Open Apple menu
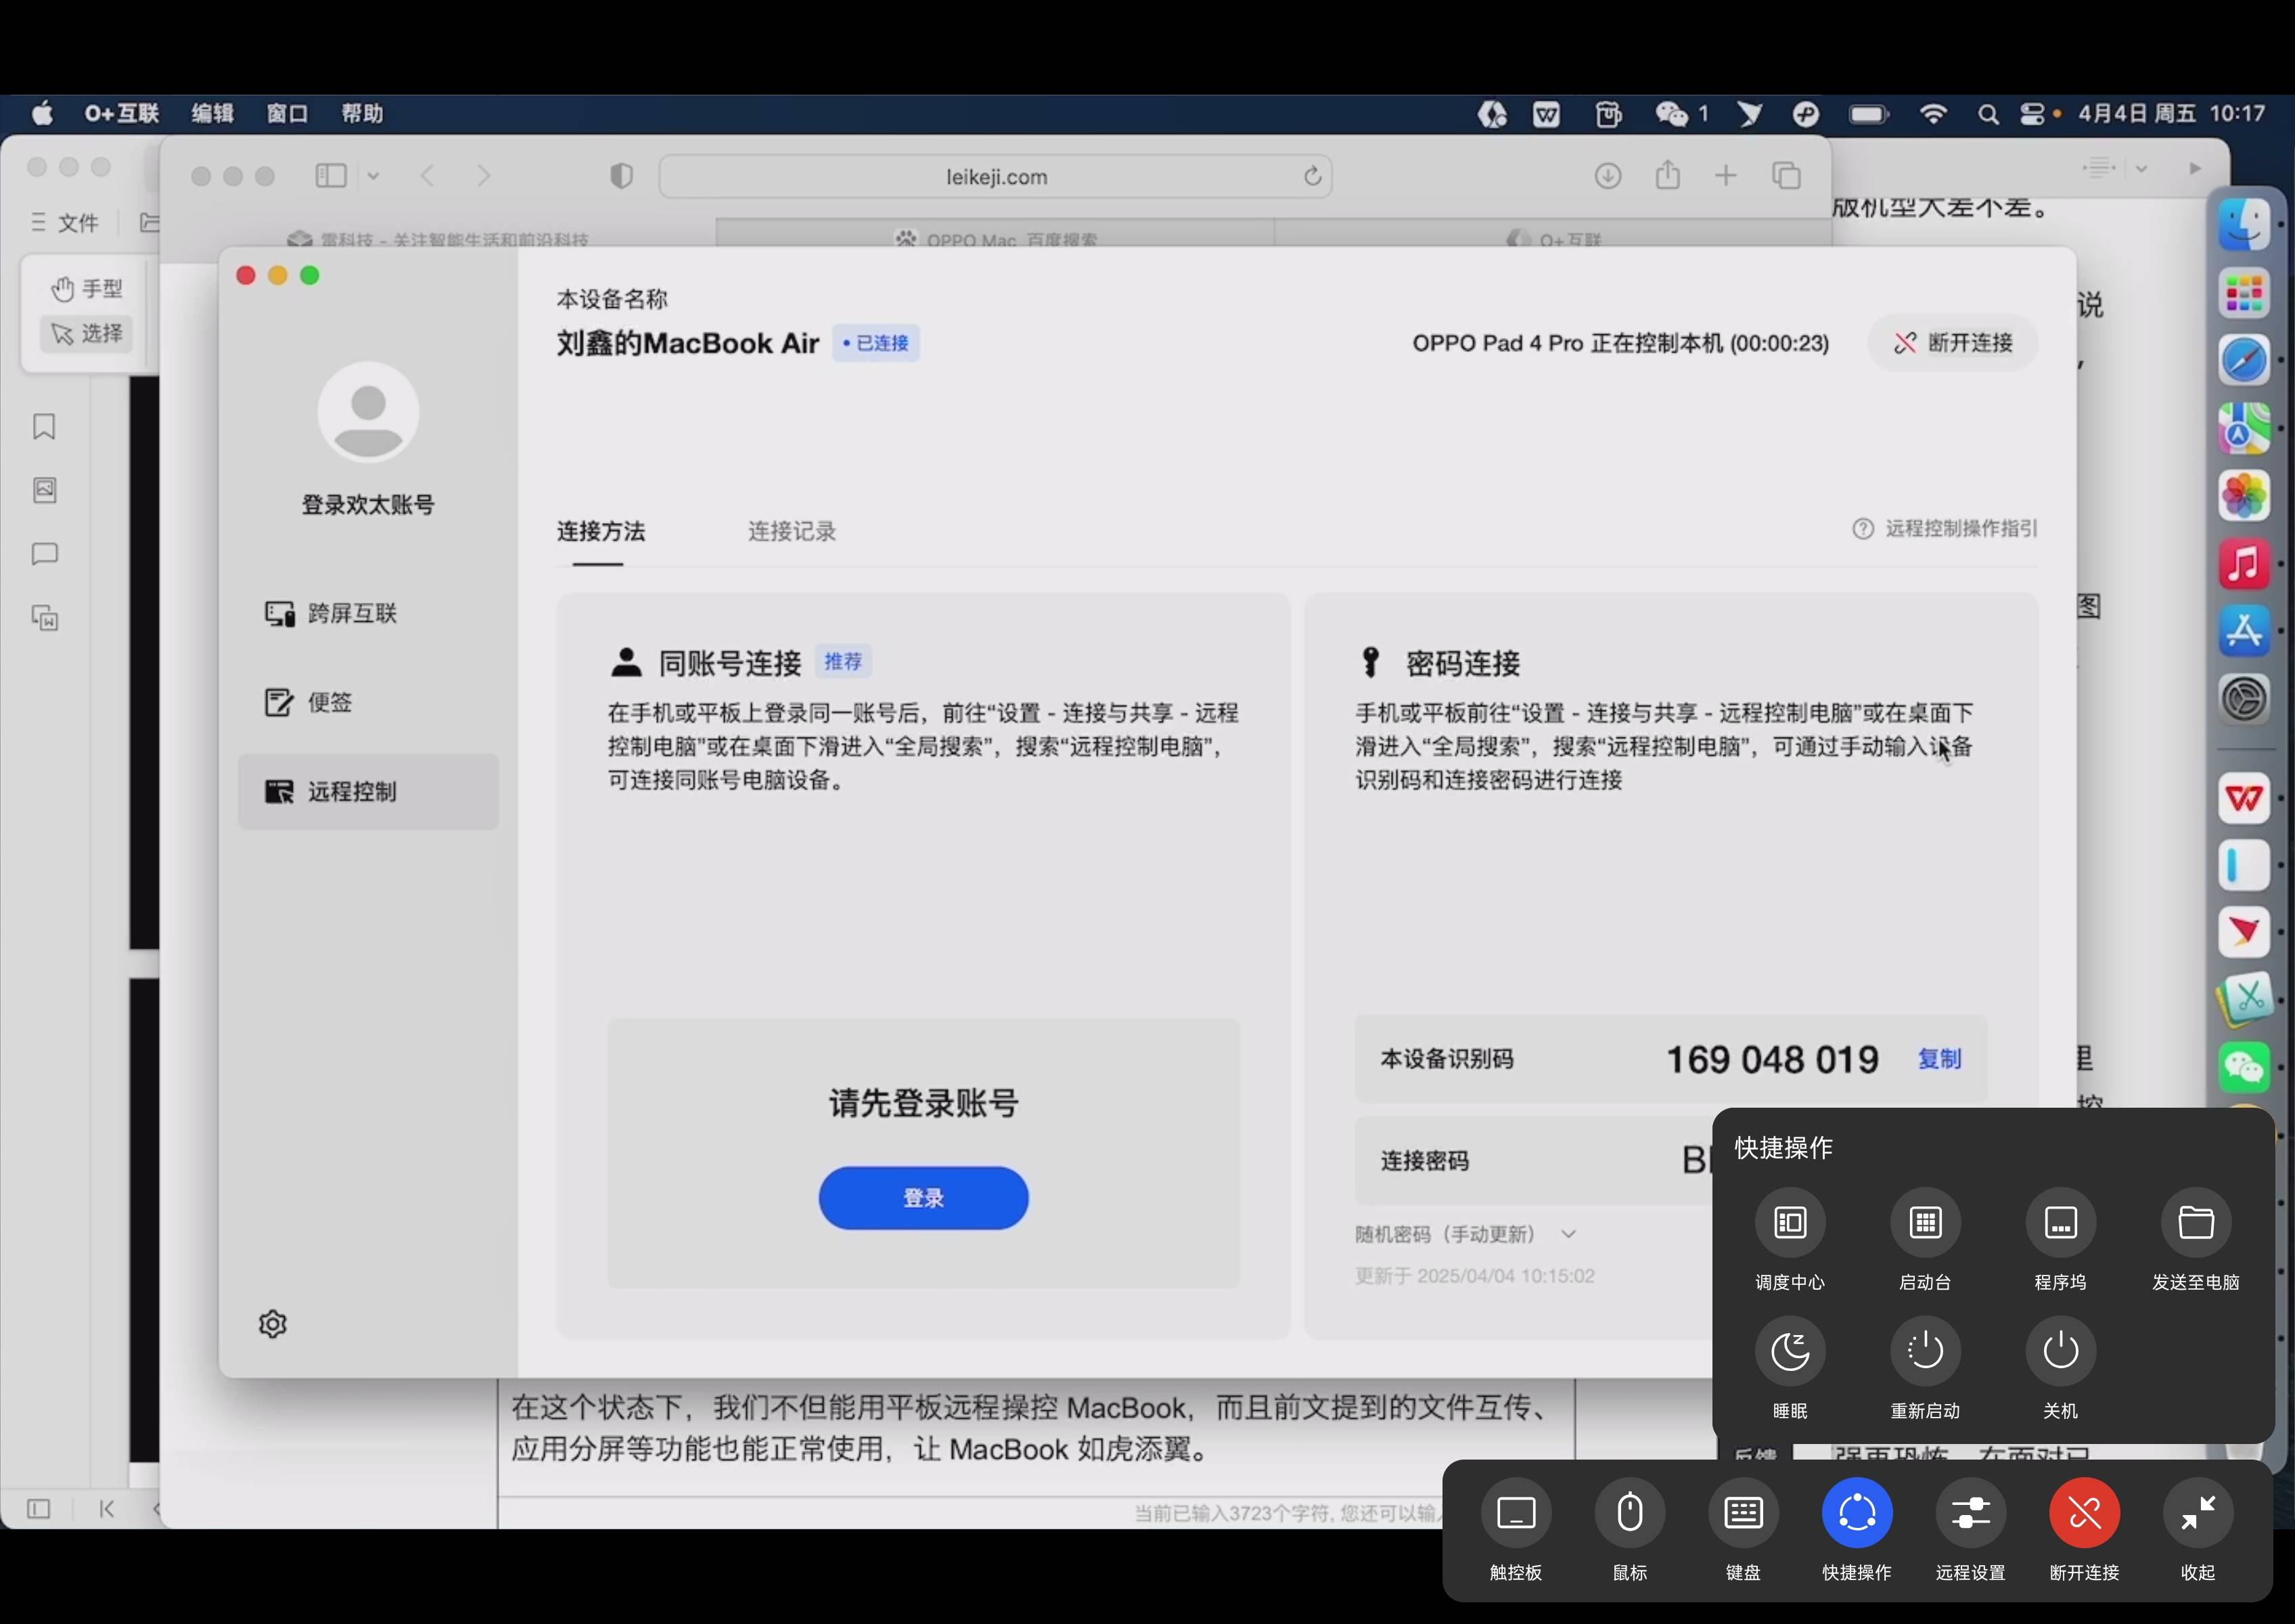Screen dimensions: 2295x1624 tap(42, 114)
